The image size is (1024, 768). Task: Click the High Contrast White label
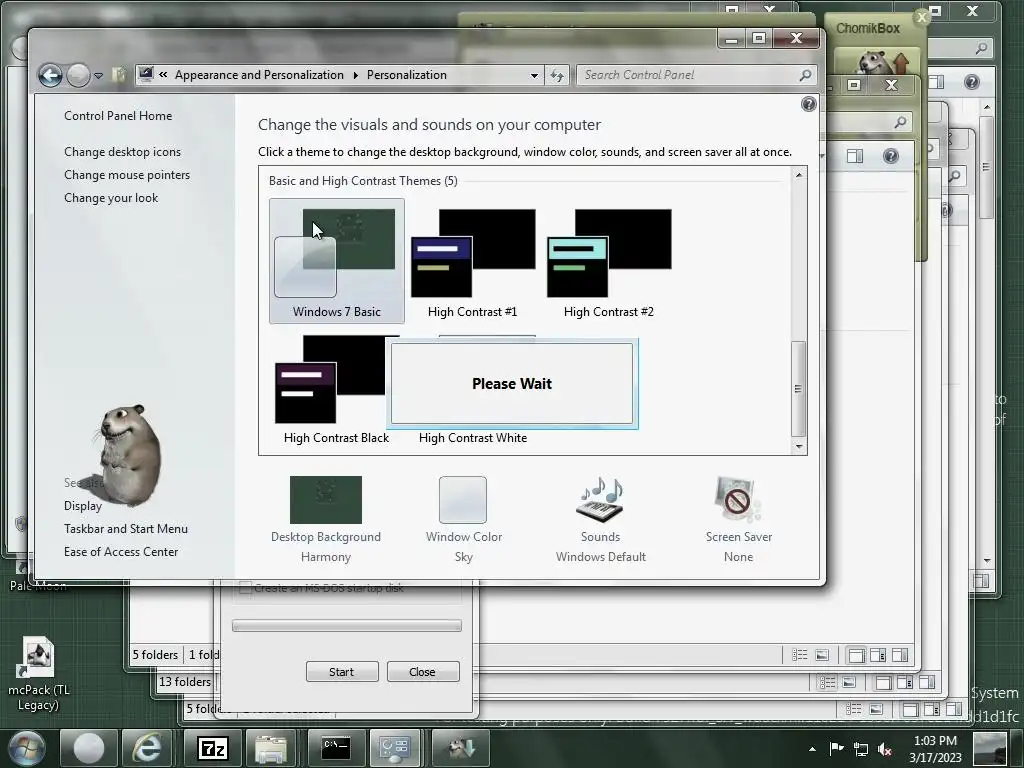(473, 438)
